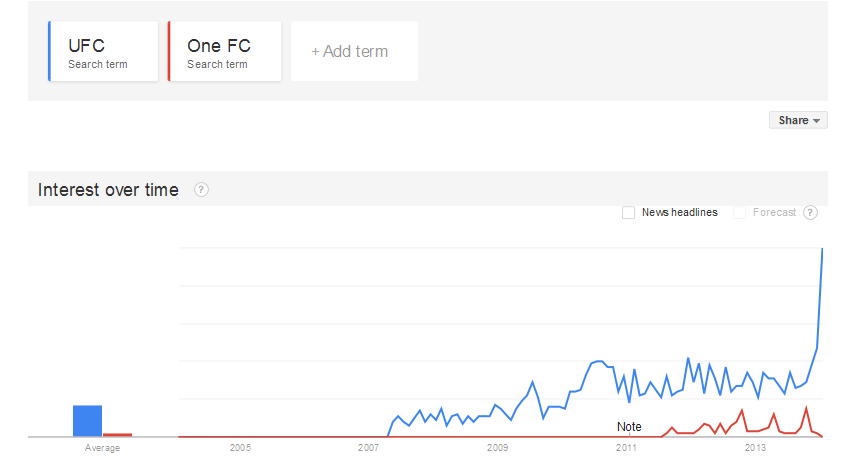
Task: Open help icon beside Interest over time
Action: 201,190
